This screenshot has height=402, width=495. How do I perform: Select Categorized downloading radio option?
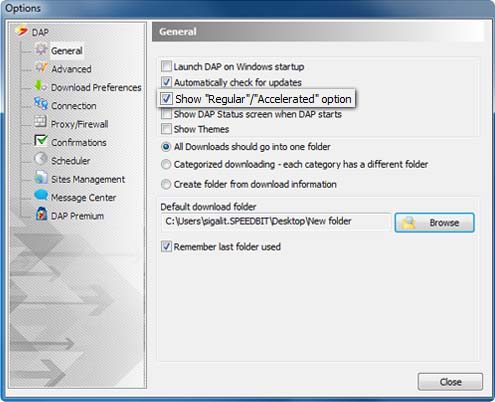point(166,164)
